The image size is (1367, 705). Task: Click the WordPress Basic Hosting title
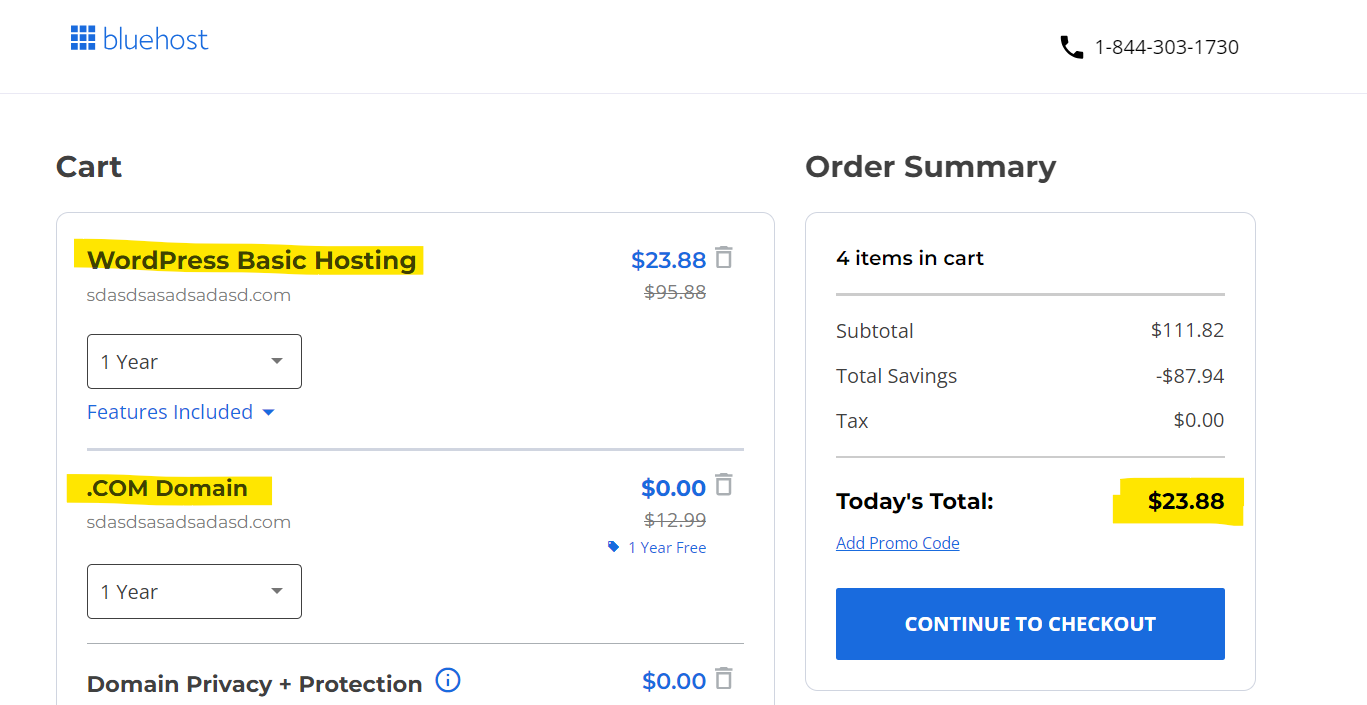point(251,260)
